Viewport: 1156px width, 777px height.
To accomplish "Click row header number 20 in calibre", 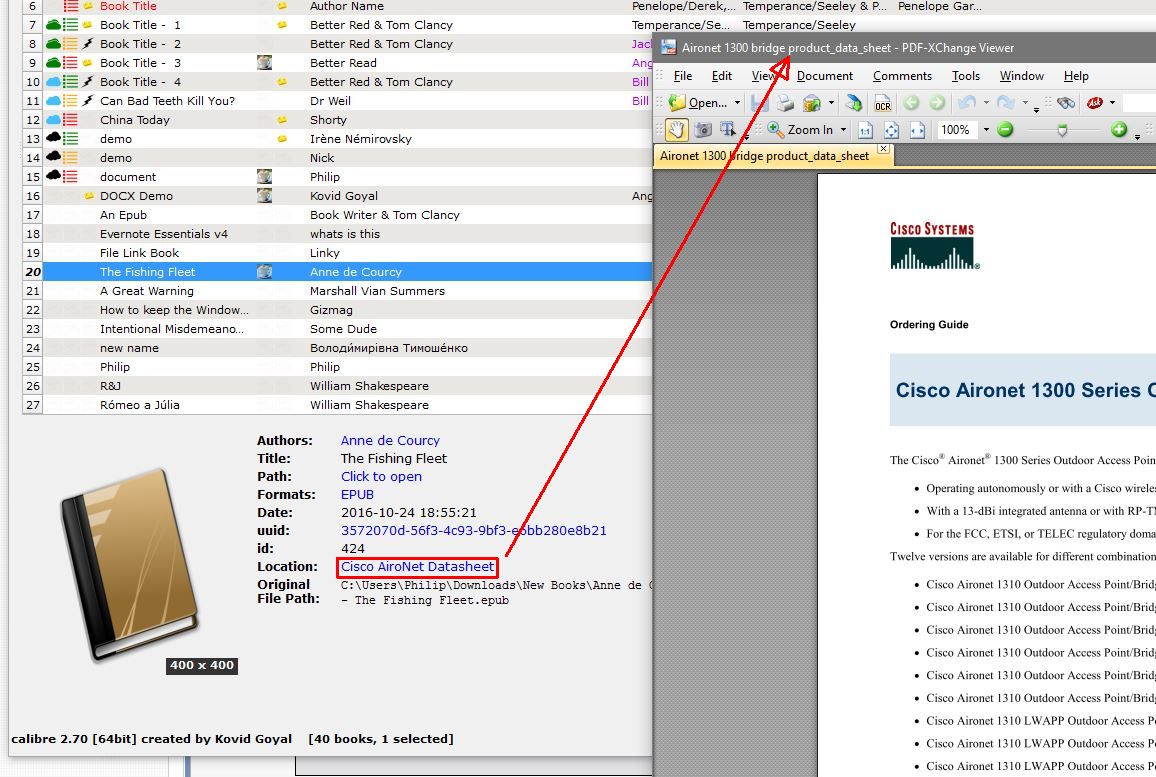I will pyautogui.click(x=33, y=272).
